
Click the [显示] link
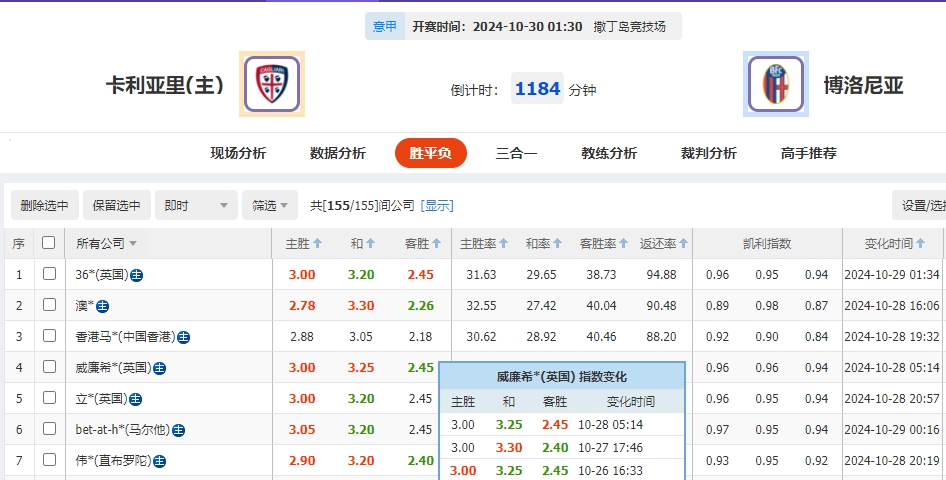click(x=437, y=205)
